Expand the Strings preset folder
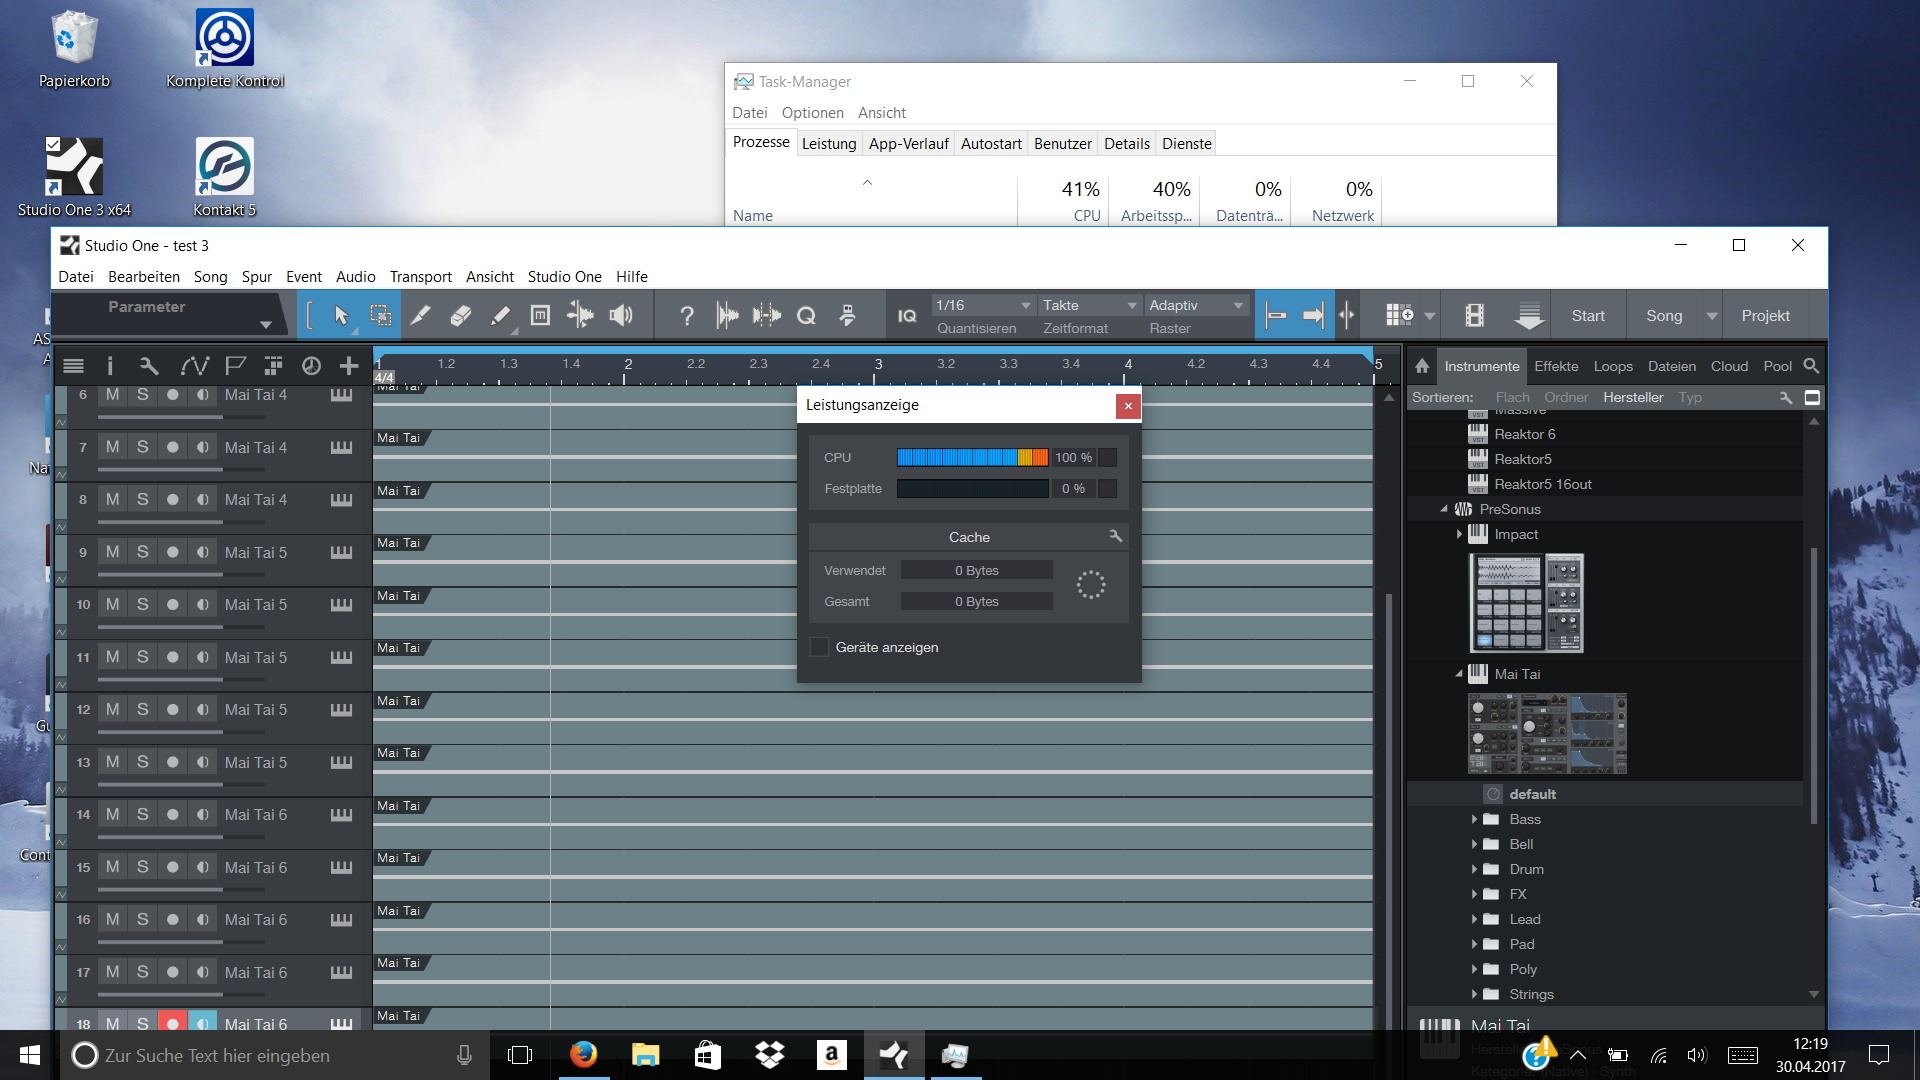This screenshot has height=1080, width=1920. pos(1474,994)
